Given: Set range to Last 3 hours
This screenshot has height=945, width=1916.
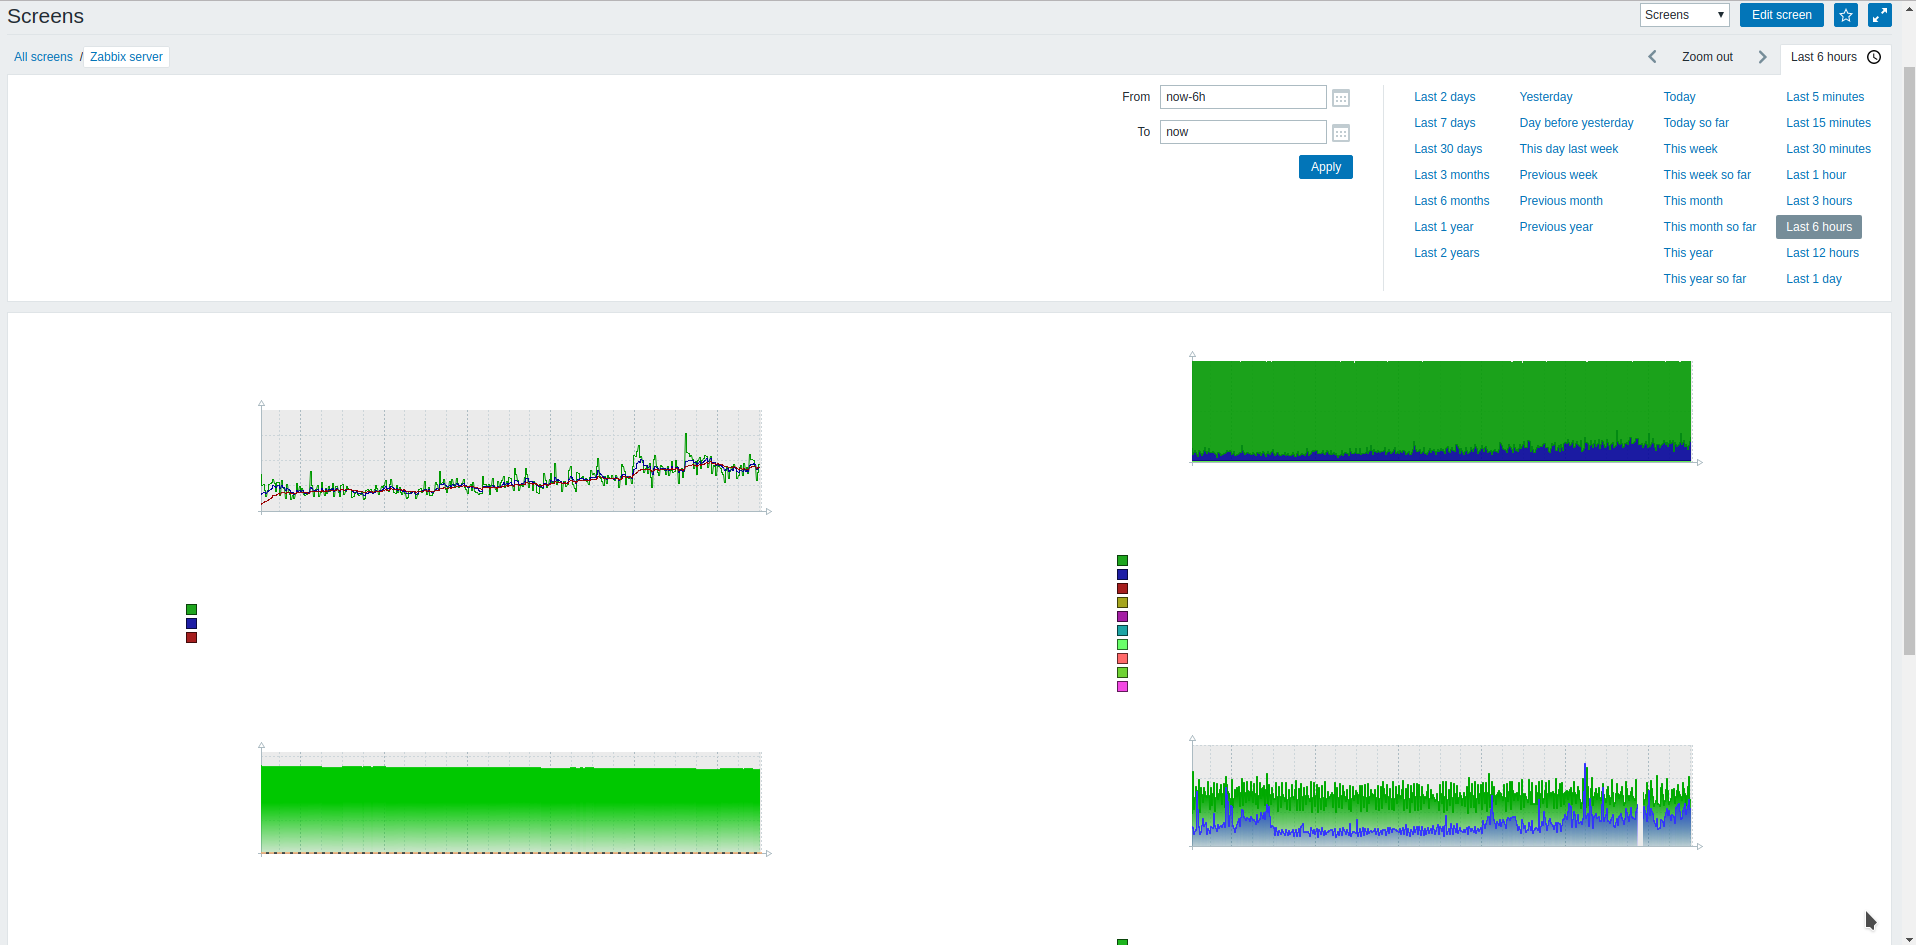Looking at the screenshot, I should [x=1819, y=201].
